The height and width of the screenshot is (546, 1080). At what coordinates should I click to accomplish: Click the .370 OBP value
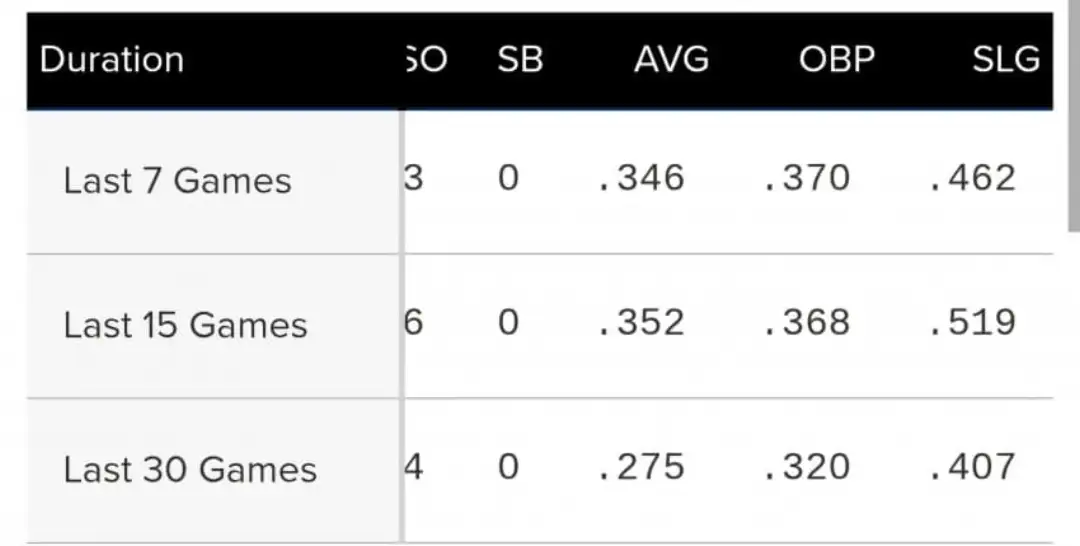tap(806, 178)
